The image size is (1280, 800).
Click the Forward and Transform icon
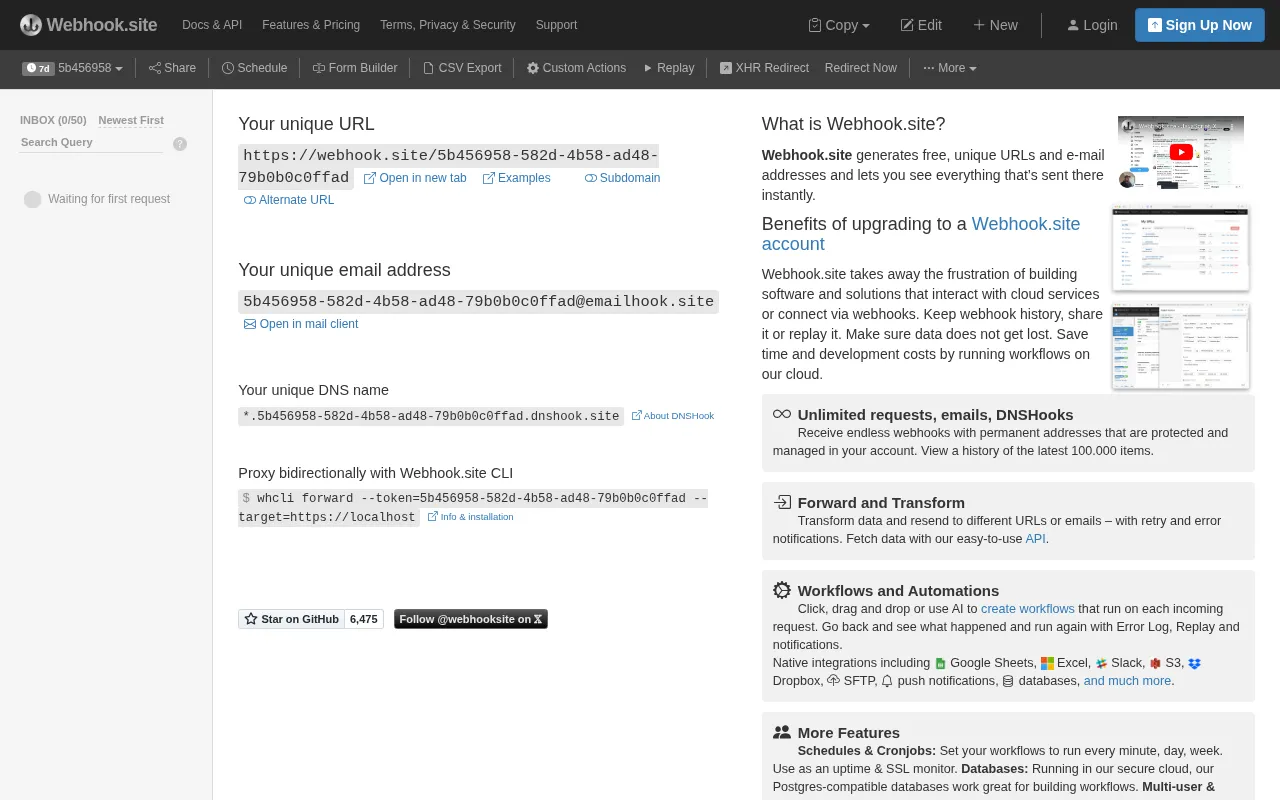(782, 502)
